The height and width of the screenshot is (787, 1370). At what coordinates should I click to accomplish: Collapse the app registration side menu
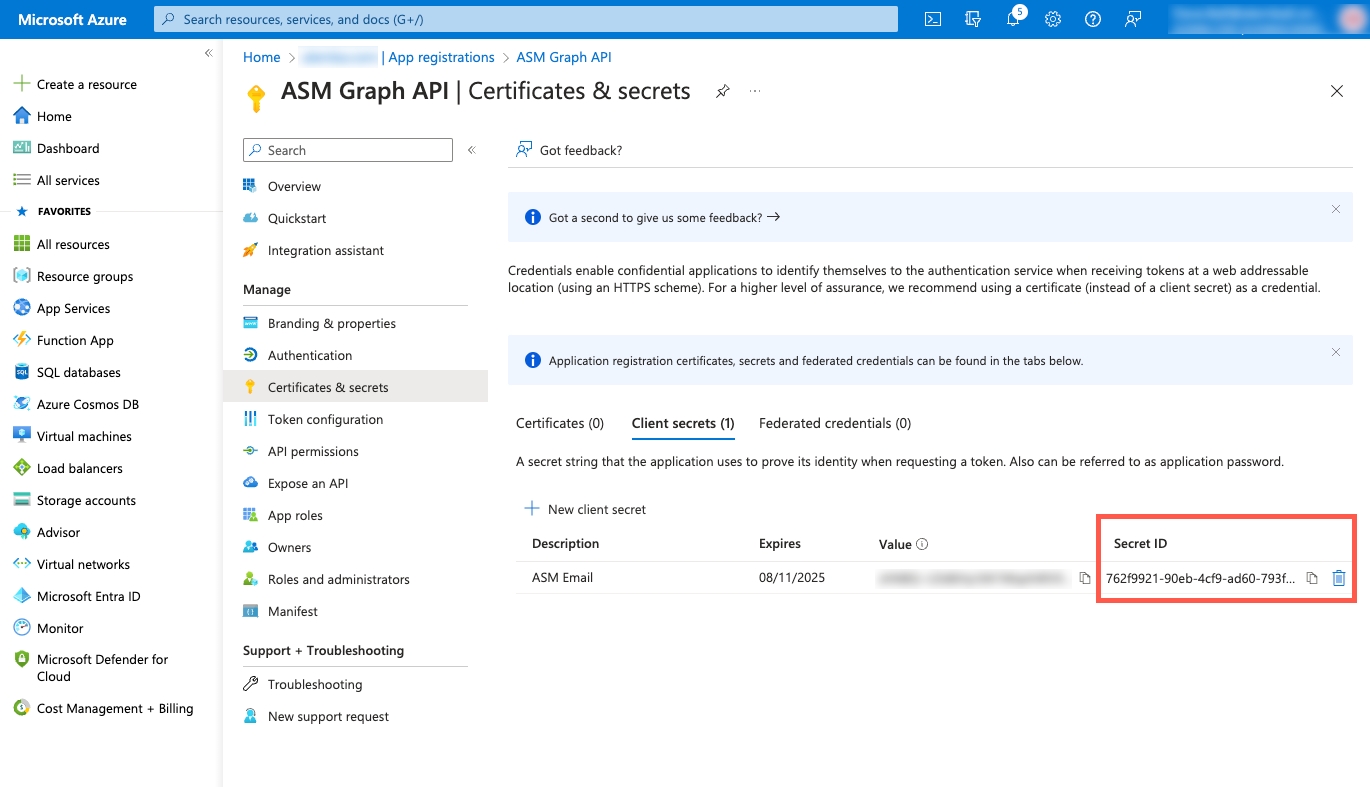pyautogui.click(x=471, y=150)
